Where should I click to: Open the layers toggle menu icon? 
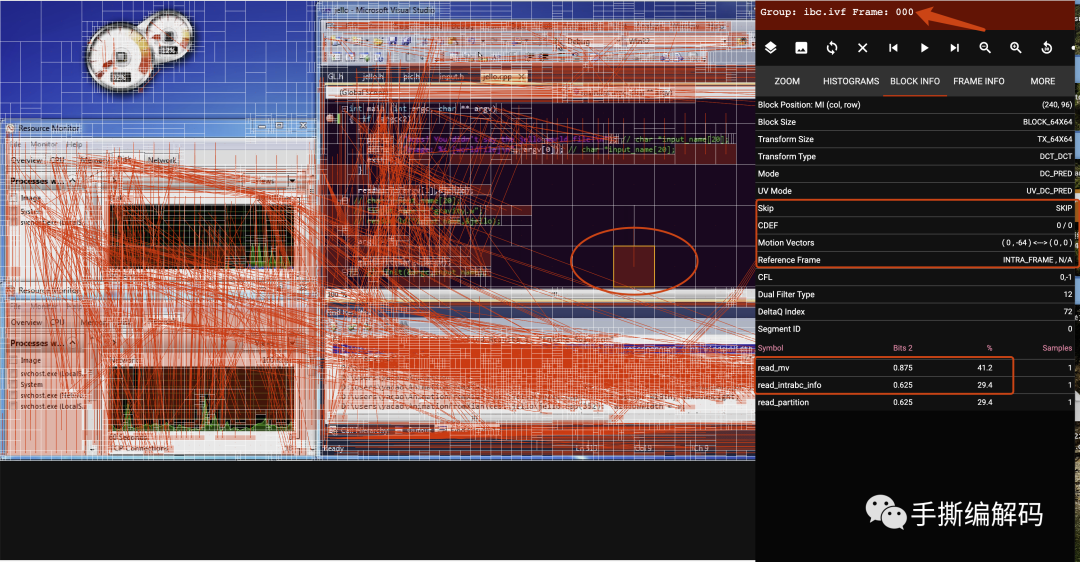pyautogui.click(x=771, y=48)
